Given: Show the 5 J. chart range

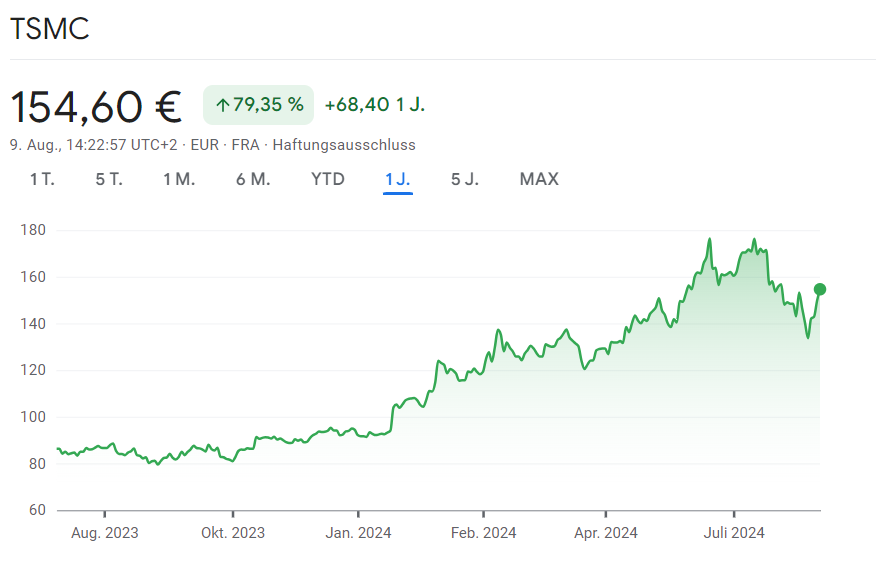Looking at the screenshot, I should [x=465, y=179].
